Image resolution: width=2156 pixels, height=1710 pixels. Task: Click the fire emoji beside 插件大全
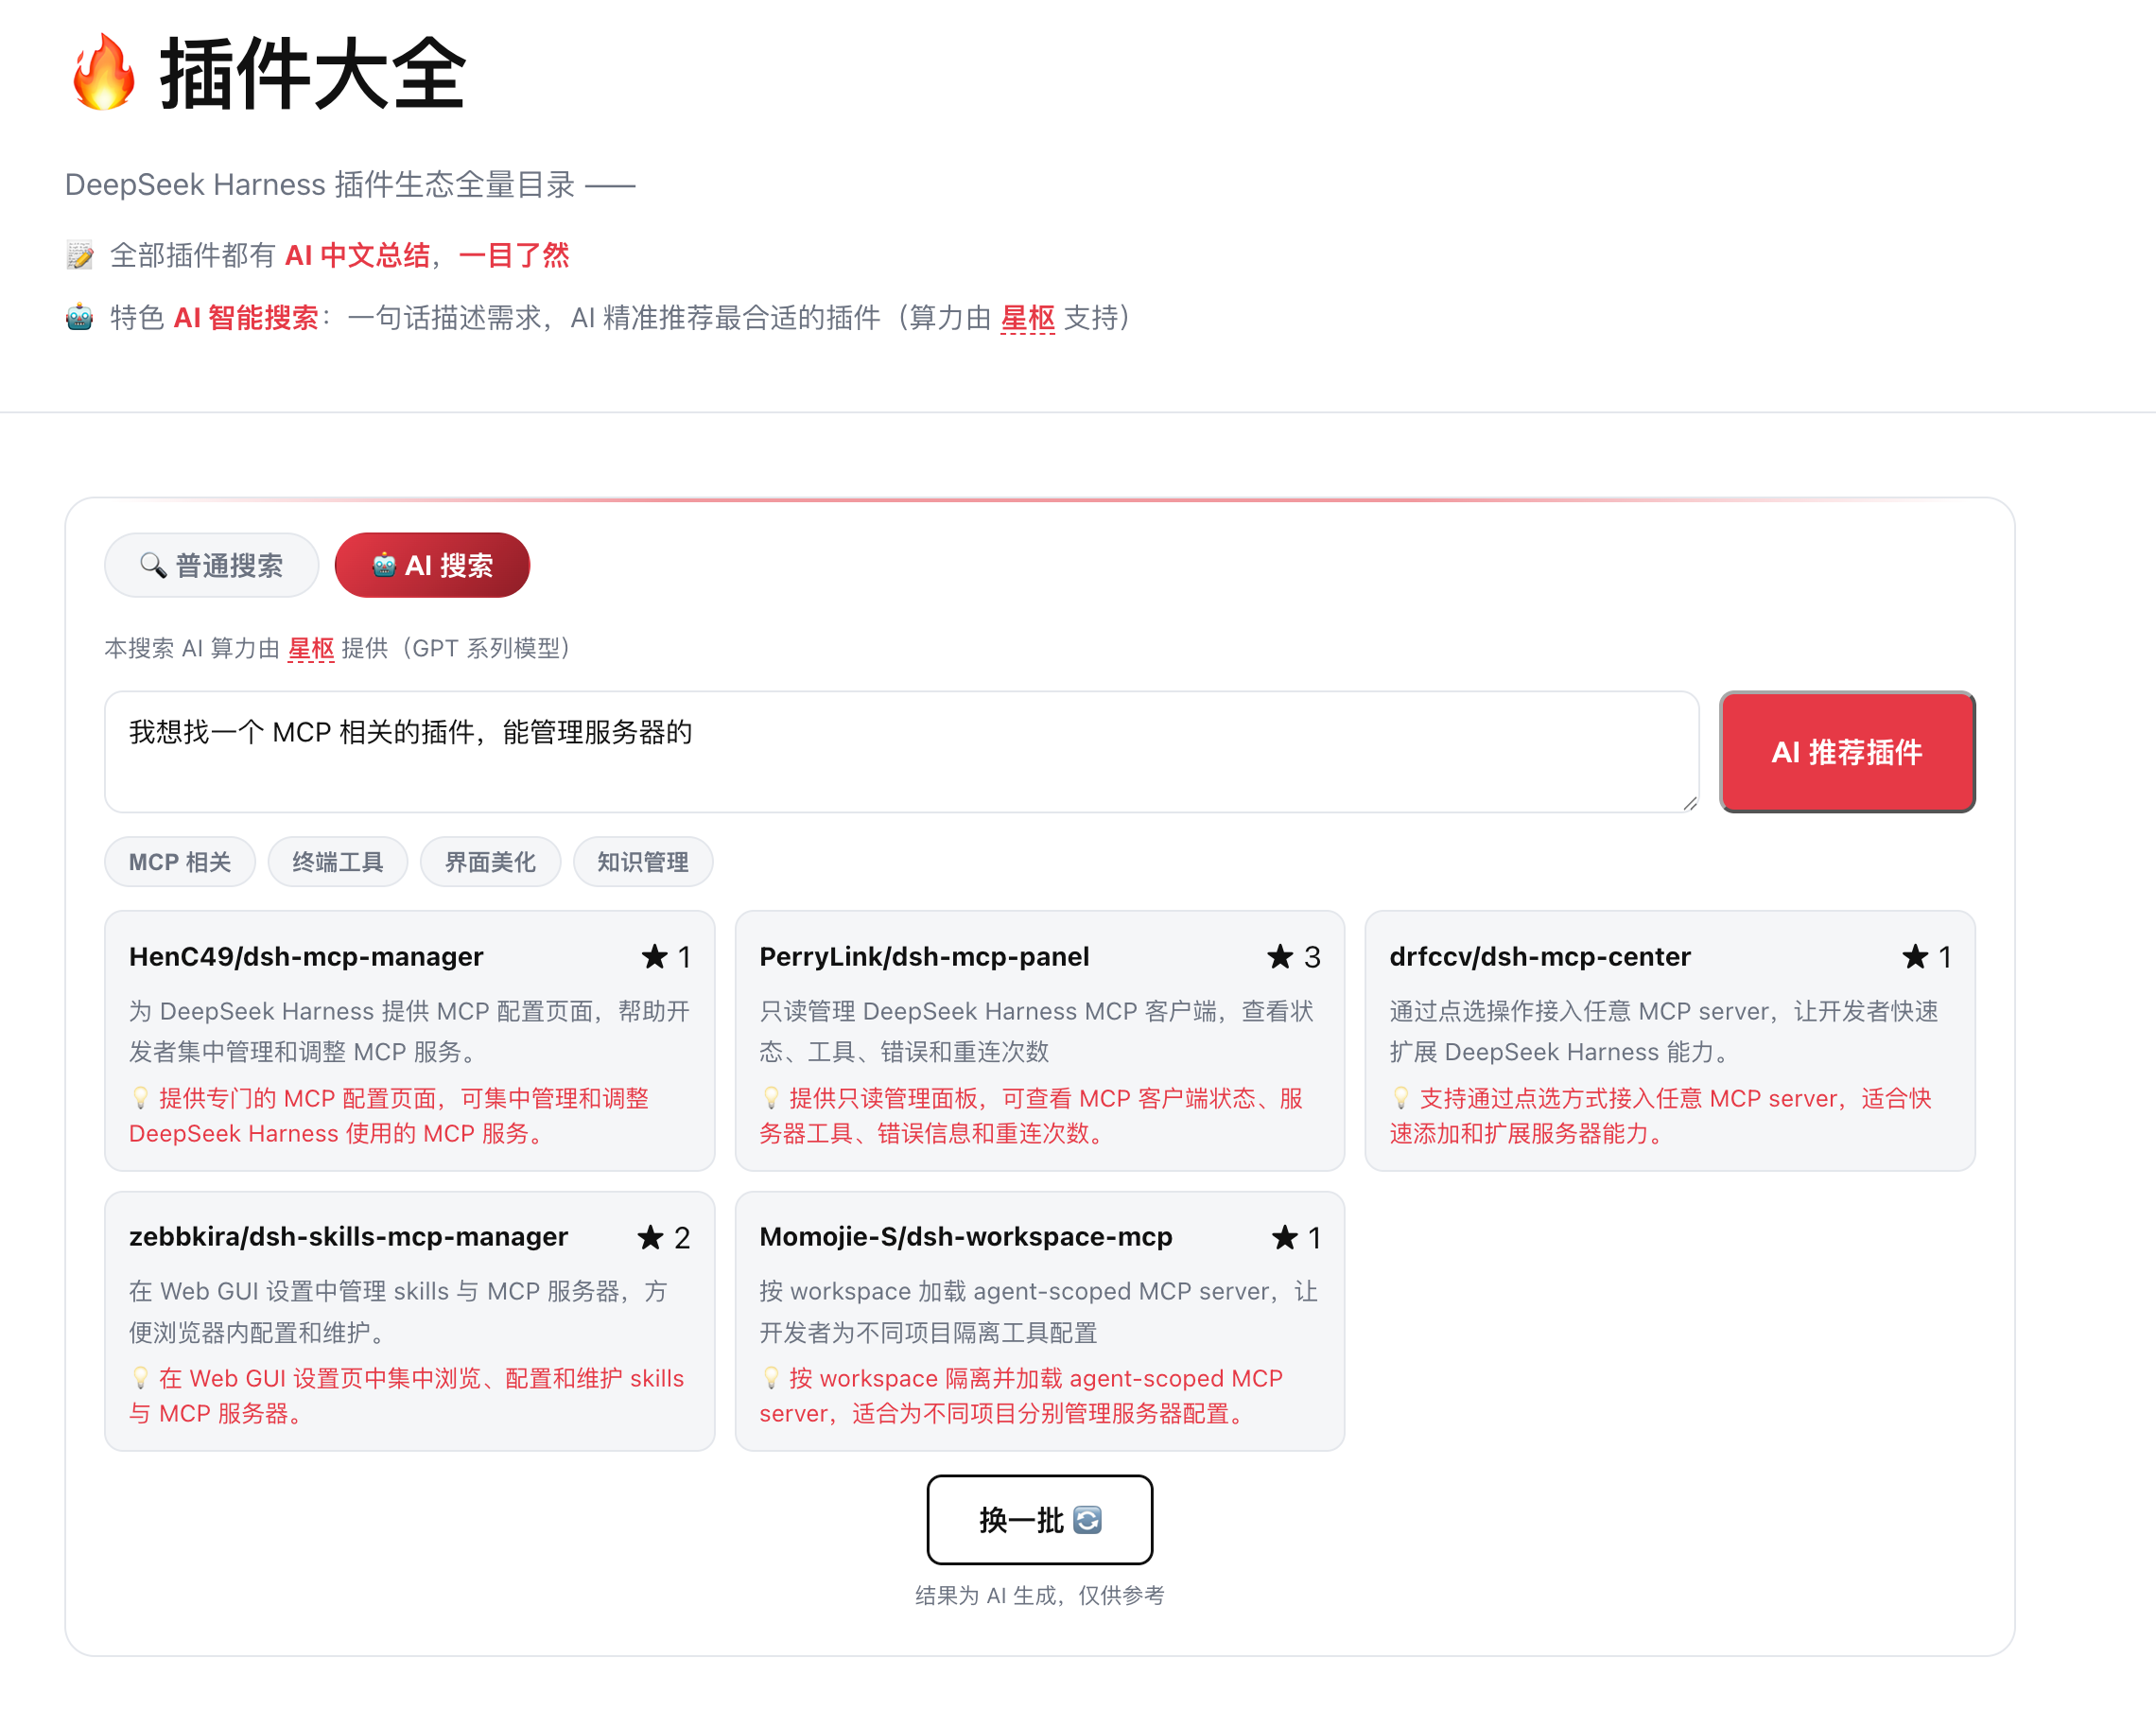click(103, 72)
